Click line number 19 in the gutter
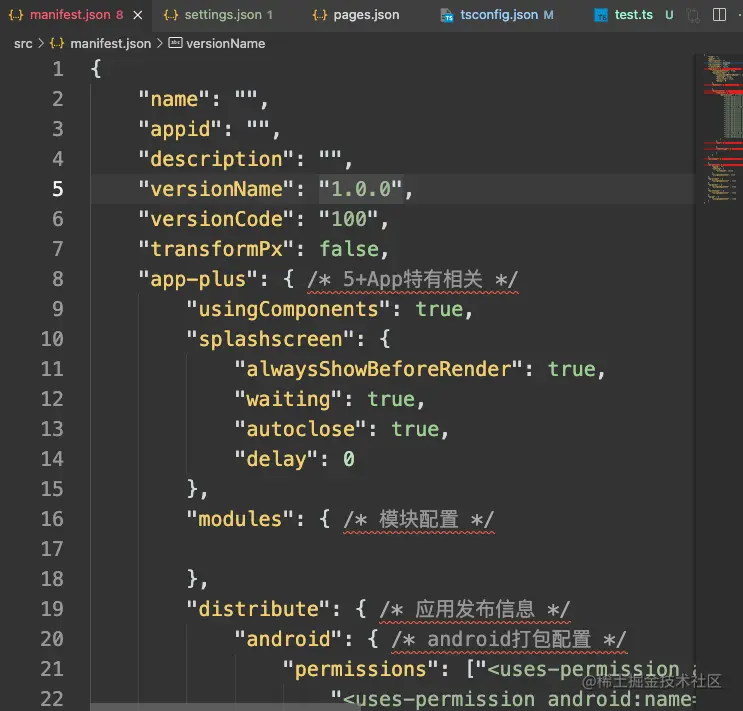This screenshot has height=711, width=743. tap(52, 609)
